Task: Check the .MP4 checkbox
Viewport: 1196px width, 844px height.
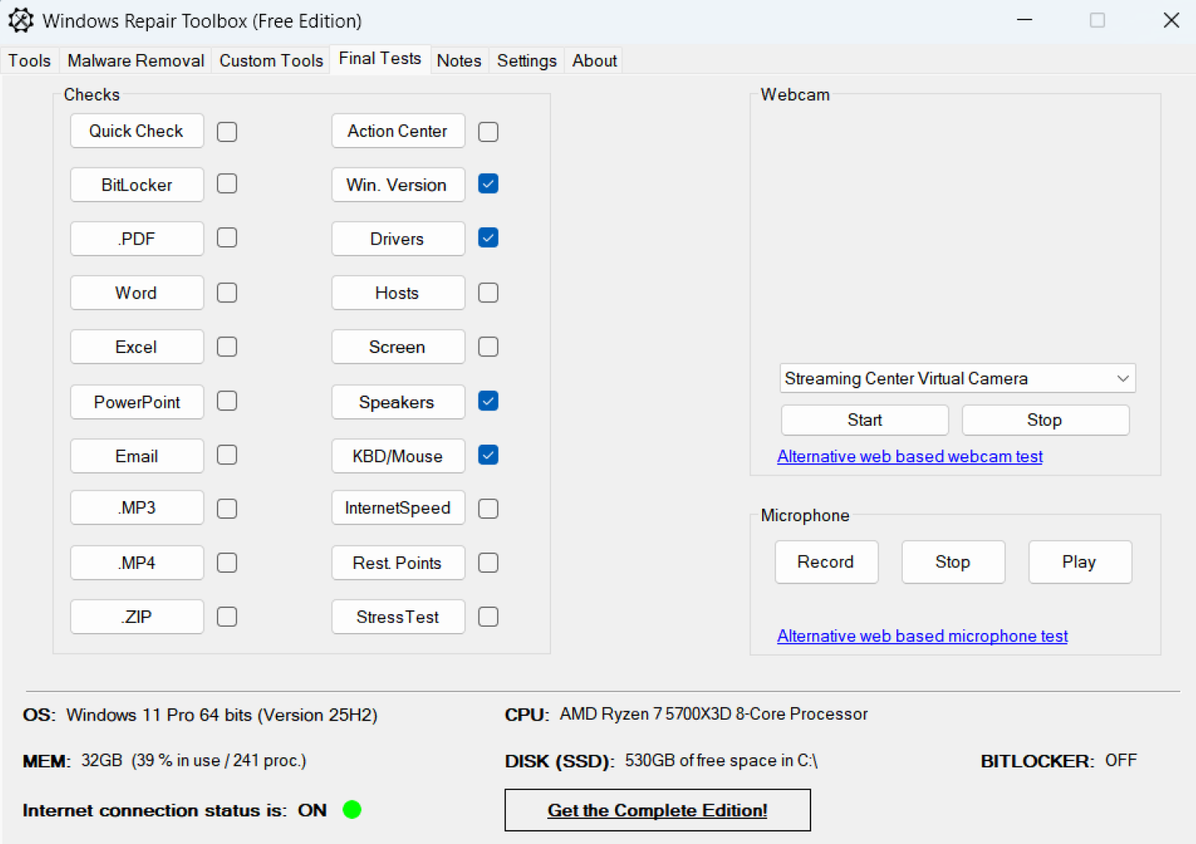Action: pyautogui.click(x=227, y=563)
